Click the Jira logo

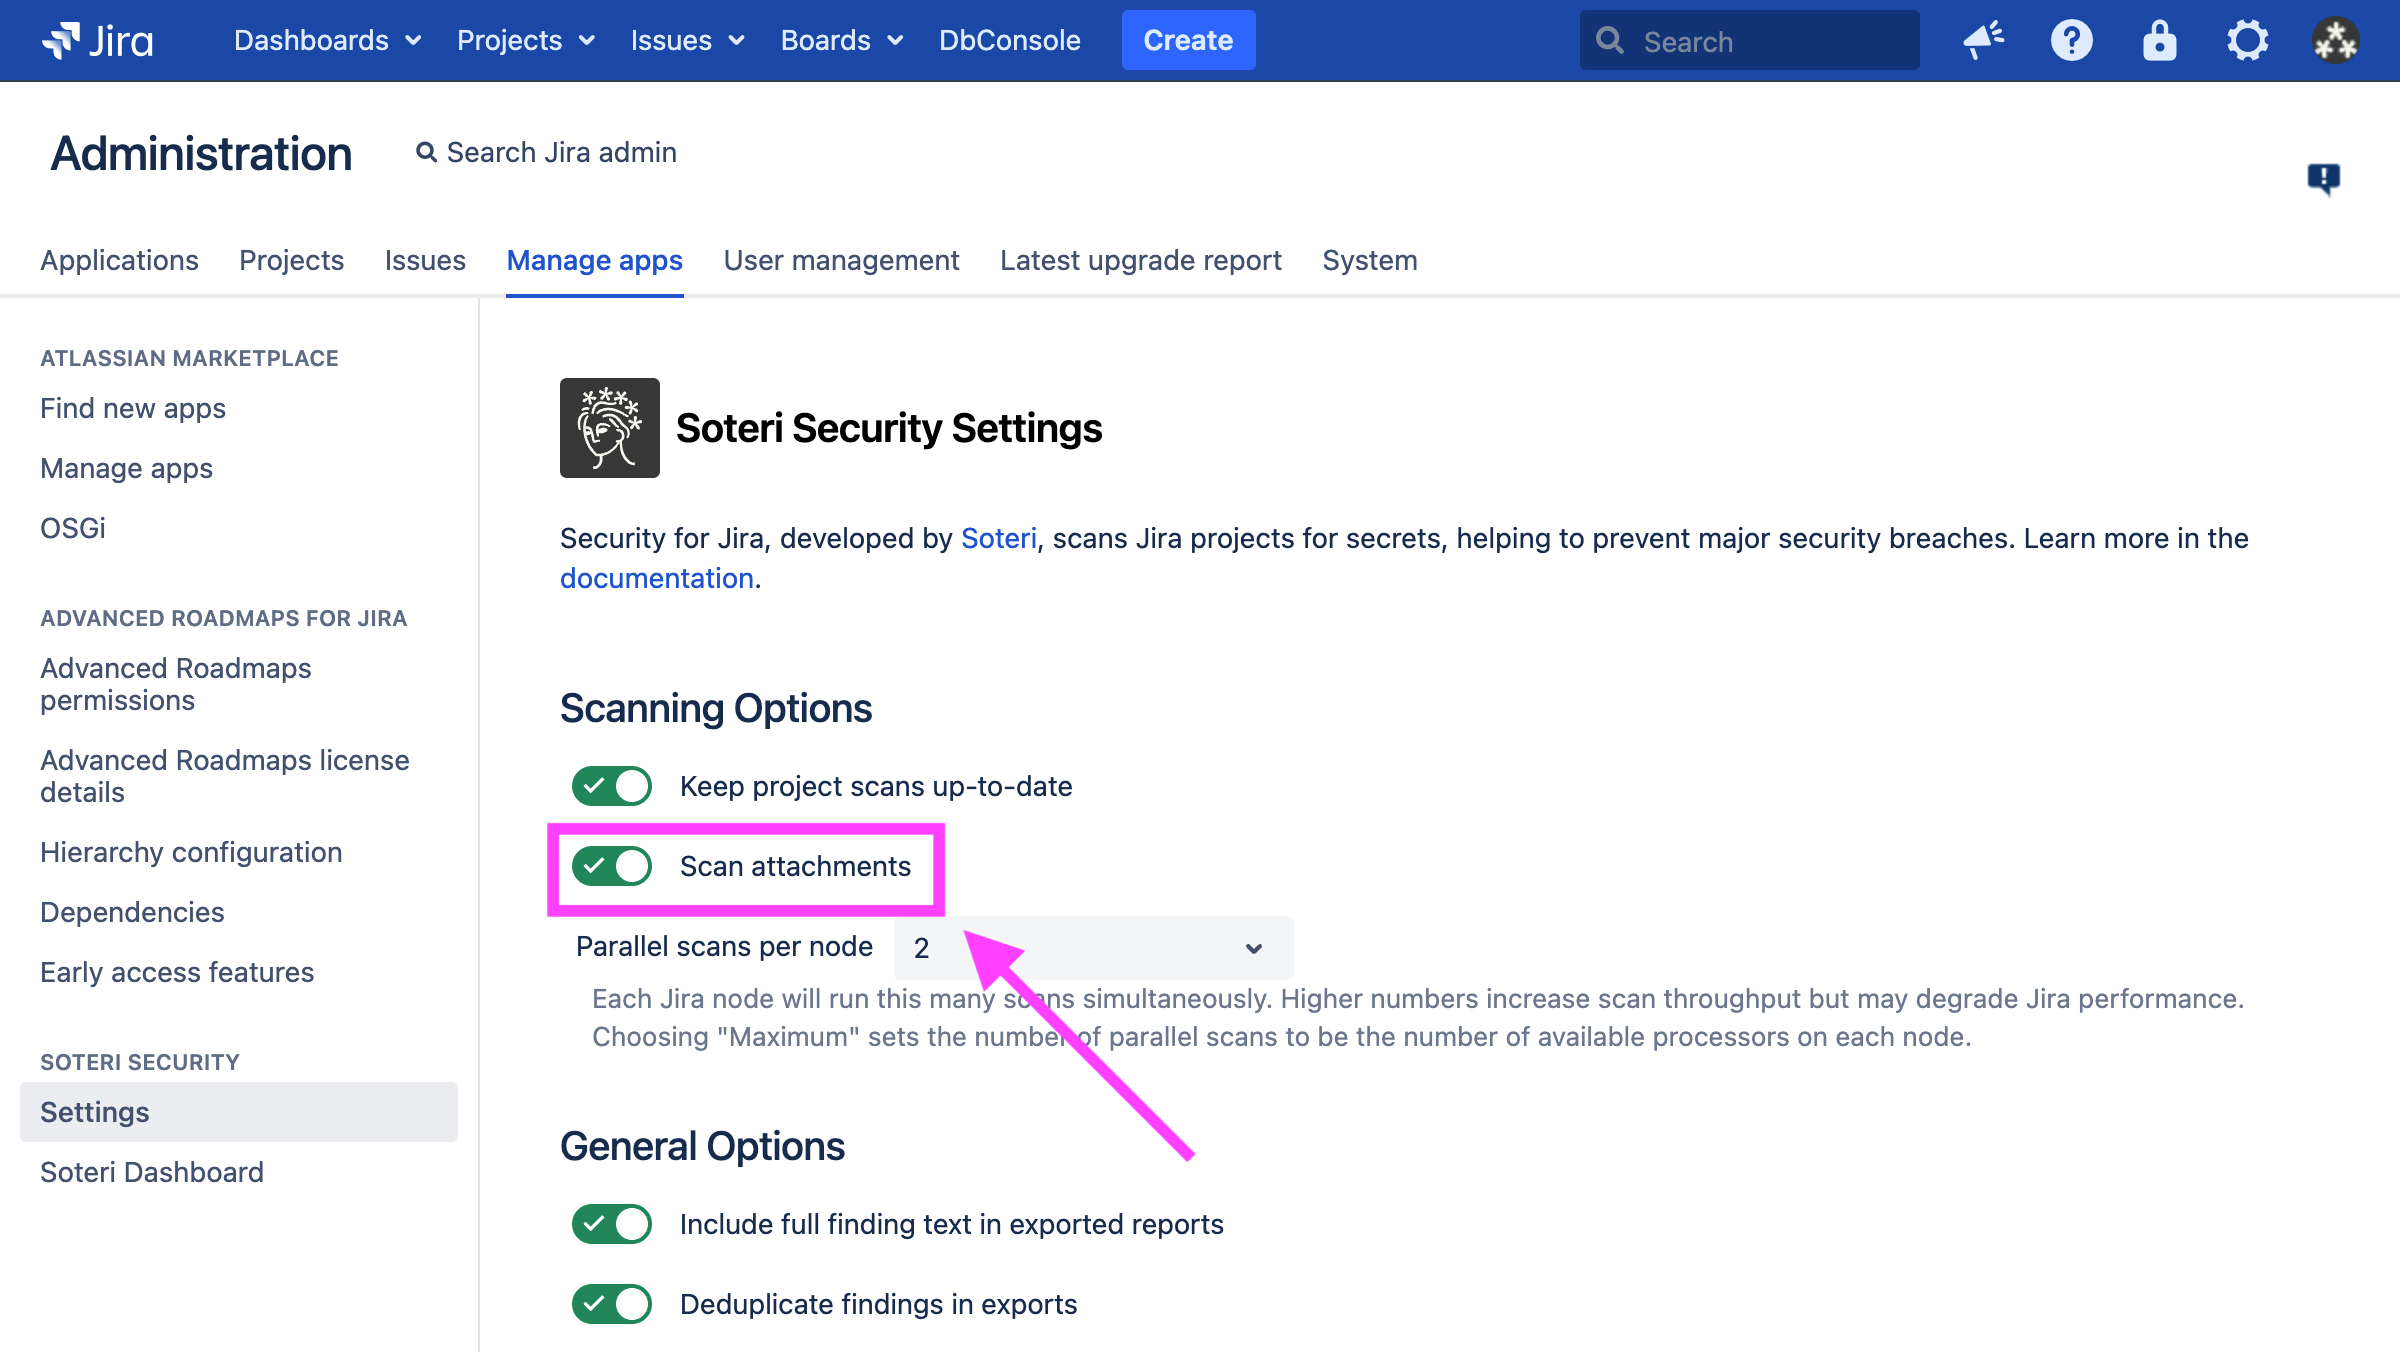98,40
